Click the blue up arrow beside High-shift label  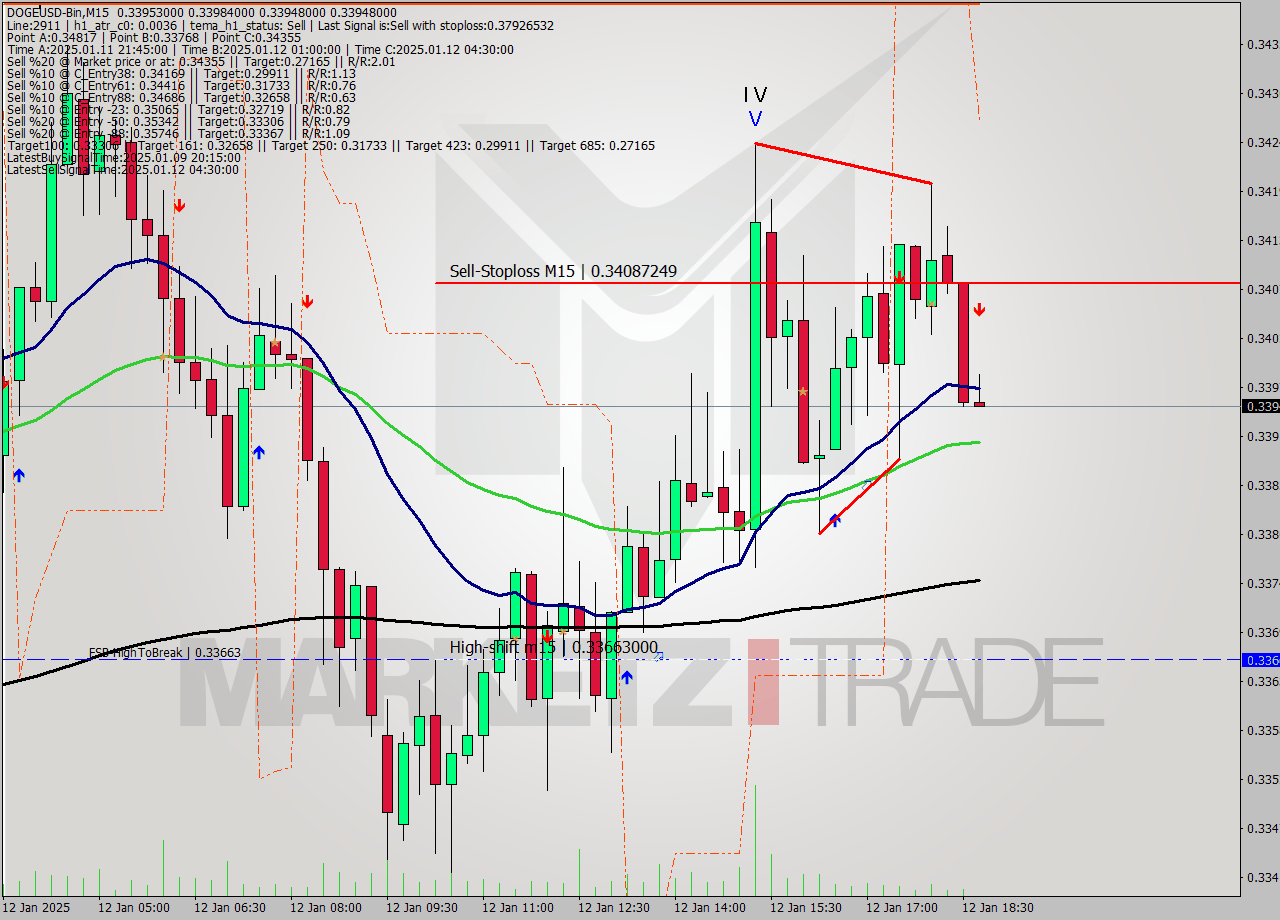(x=626, y=677)
